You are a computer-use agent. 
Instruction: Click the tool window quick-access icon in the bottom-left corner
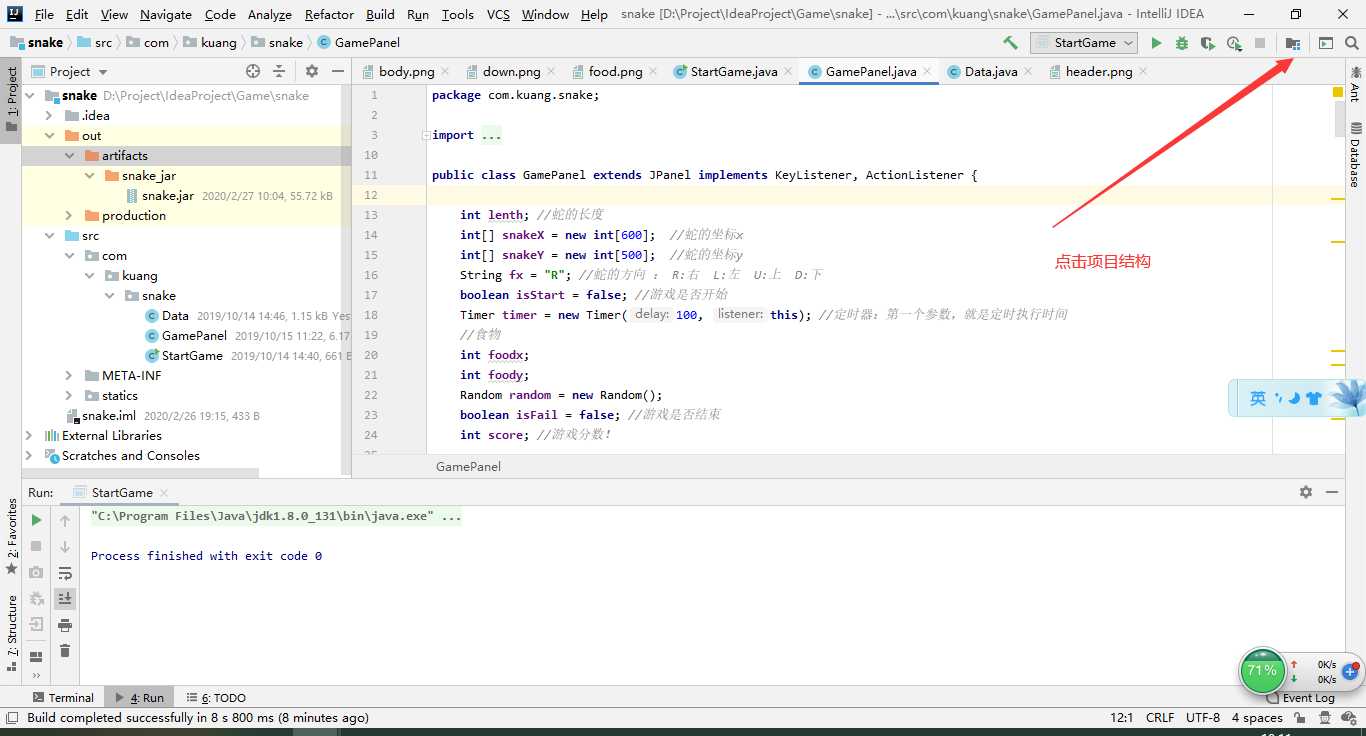(x=12, y=717)
